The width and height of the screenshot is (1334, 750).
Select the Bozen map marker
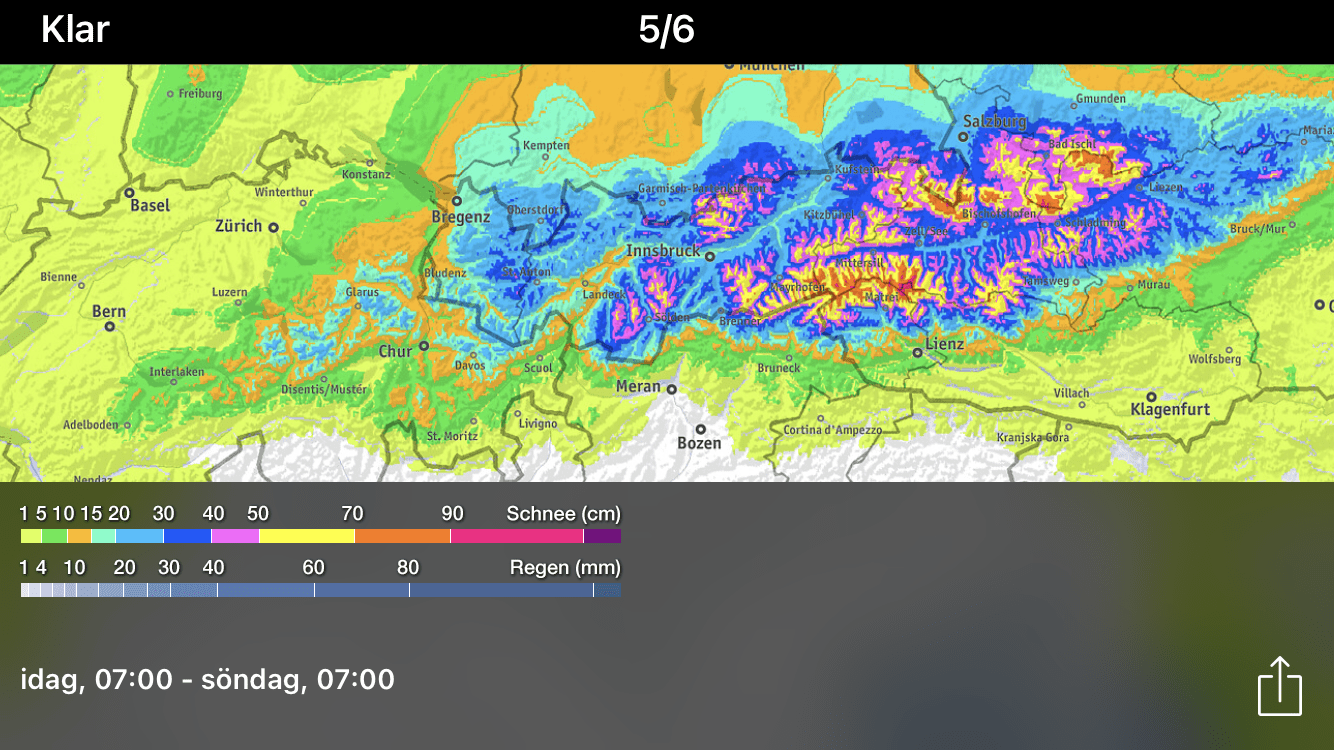pyautogui.click(x=700, y=428)
